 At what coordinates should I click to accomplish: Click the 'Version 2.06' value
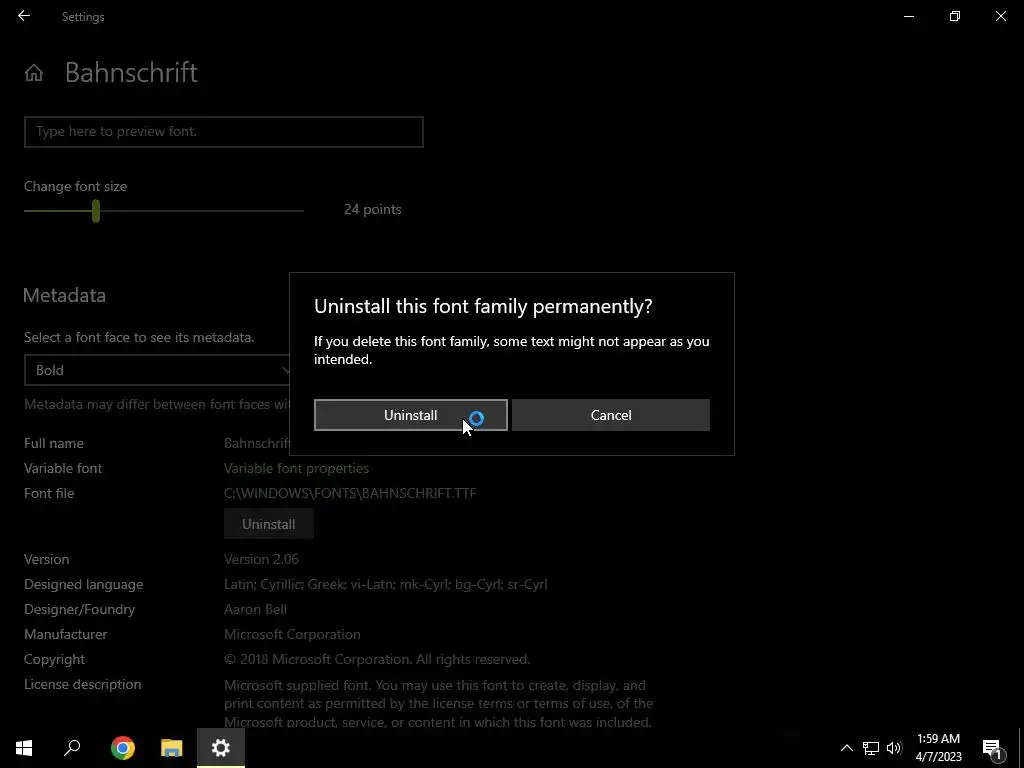pyautogui.click(x=261, y=559)
